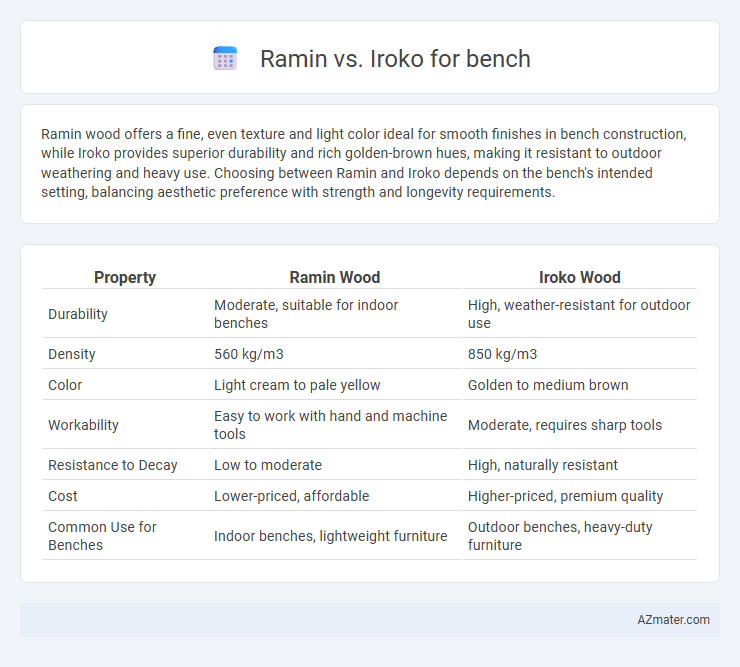
Task: Select the '560 kg/m3' value
Action: [x=249, y=354]
